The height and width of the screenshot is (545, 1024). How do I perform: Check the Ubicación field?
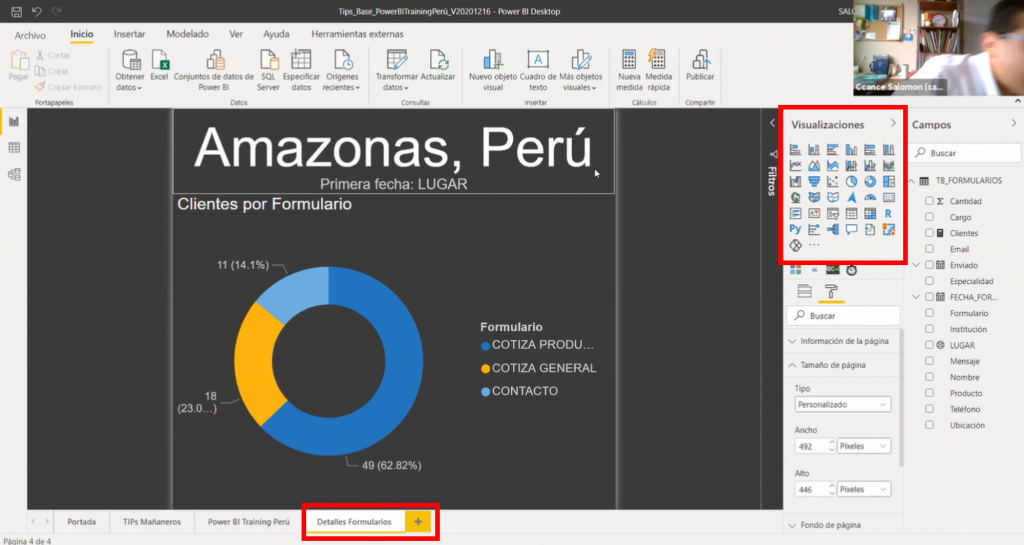click(x=929, y=425)
